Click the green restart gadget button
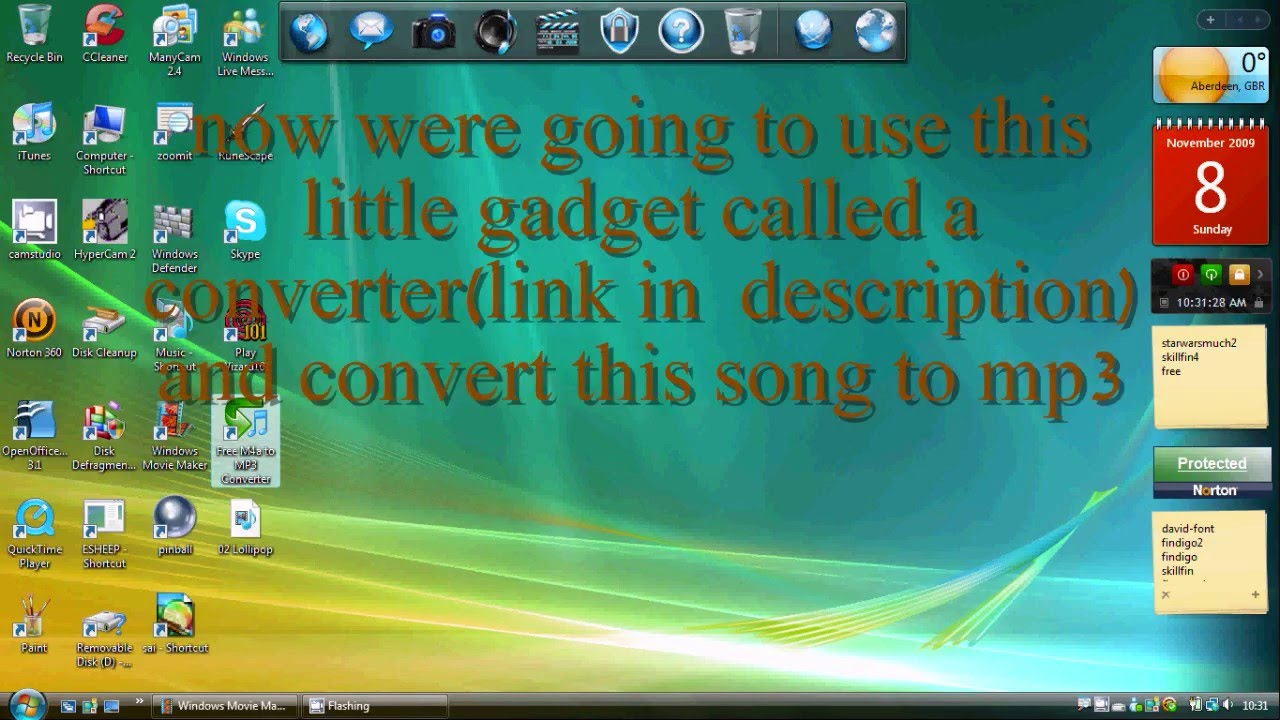This screenshot has width=1280, height=720. pyautogui.click(x=1211, y=274)
